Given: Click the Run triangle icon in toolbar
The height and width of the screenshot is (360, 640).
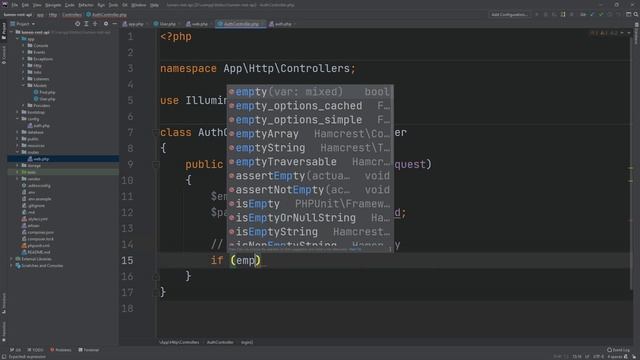Looking at the screenshot, I should (537, 15).
